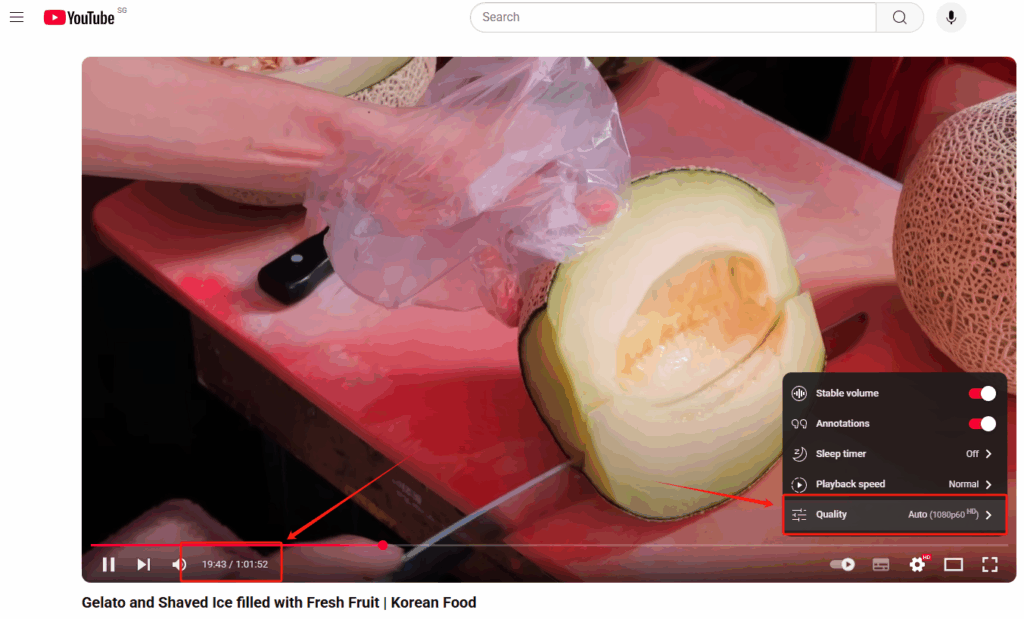Turn off the Annotations toggle
This screenshot has width=1024, height=619.
pos(982,424)
